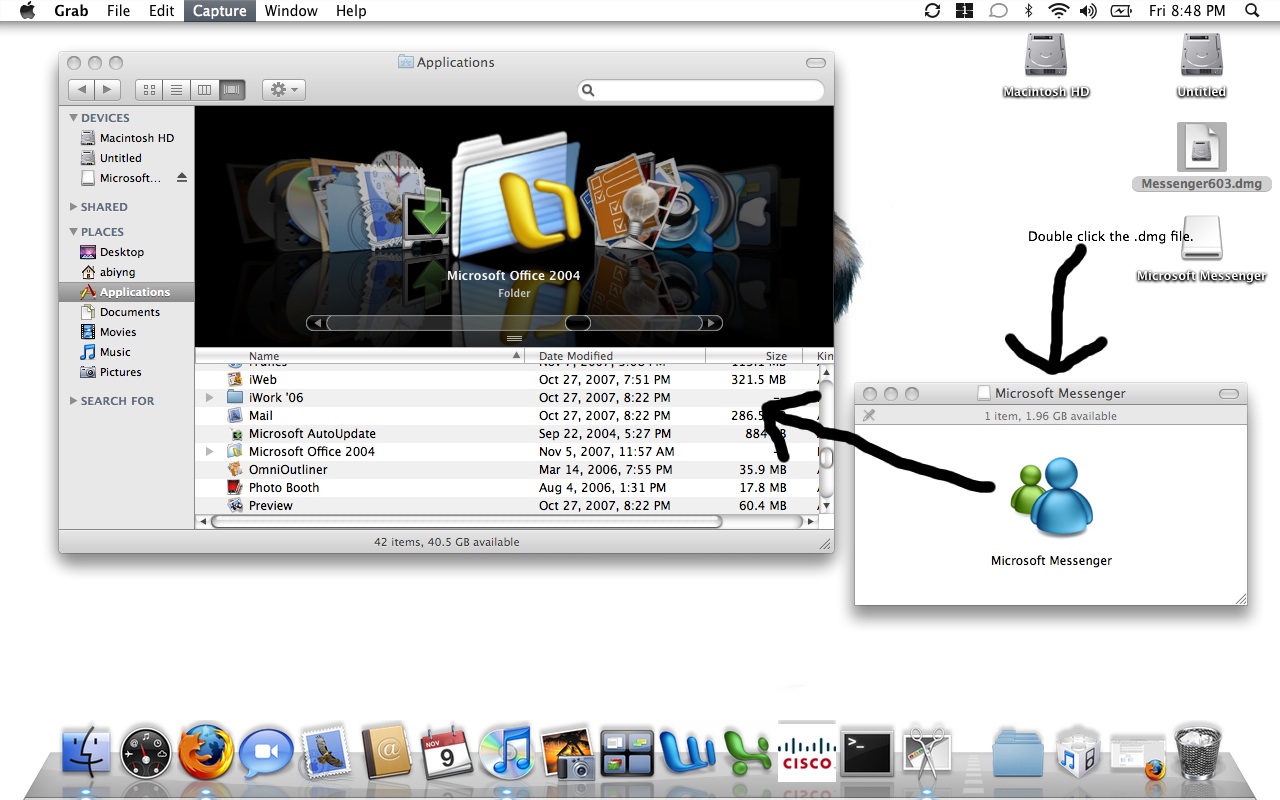Open the Trash in the Dock

point(1197,752)
